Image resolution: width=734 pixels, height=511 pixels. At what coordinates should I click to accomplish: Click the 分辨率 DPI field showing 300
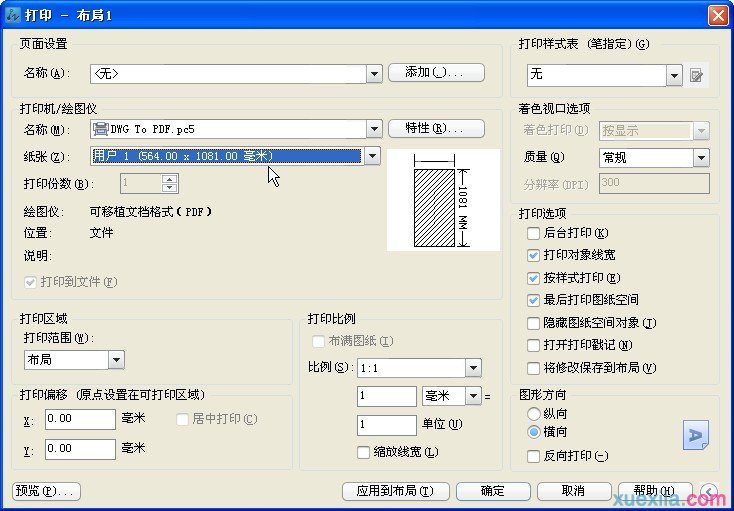point(654,183)
